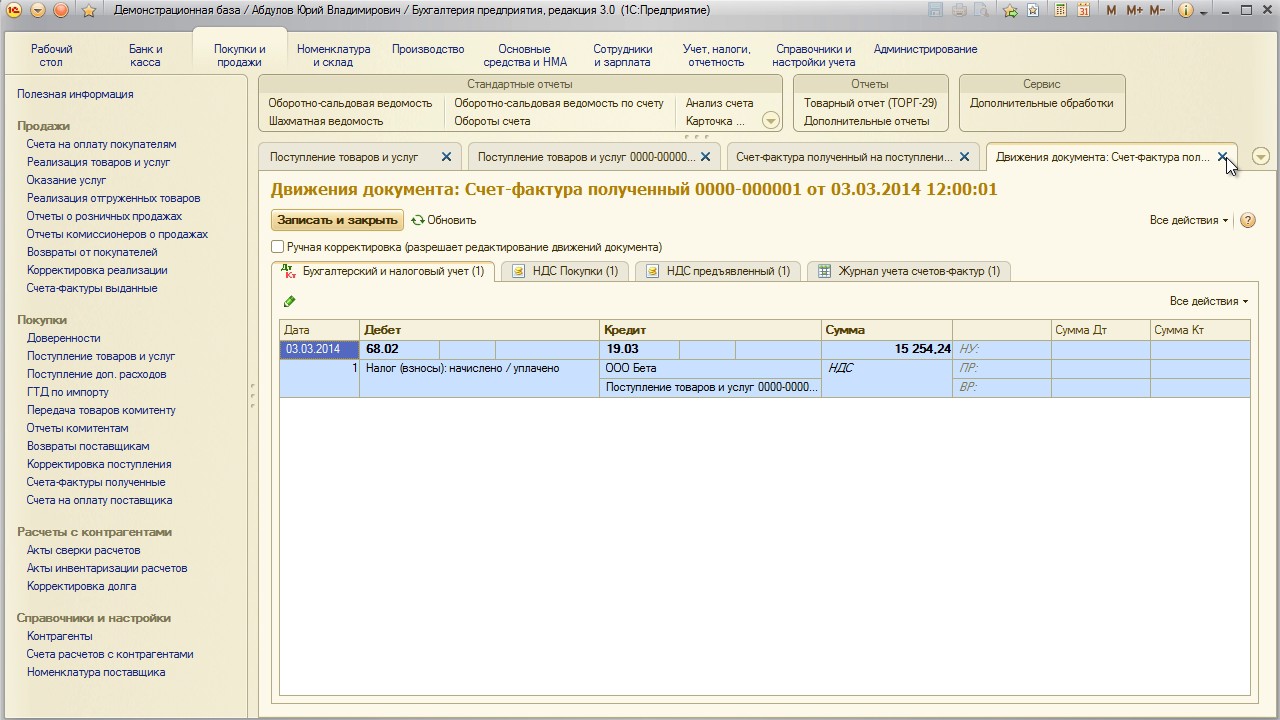Screen dimensions: 1280x720
Task: Open 'Товарный отчет (ТОРГ-29)' link
Action: [x=870, y=103]
